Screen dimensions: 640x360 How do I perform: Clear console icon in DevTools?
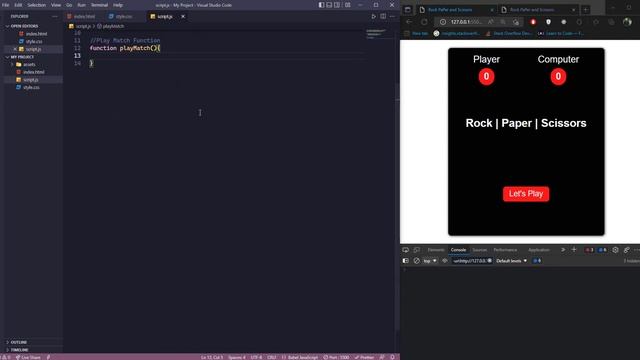(416, 261)
